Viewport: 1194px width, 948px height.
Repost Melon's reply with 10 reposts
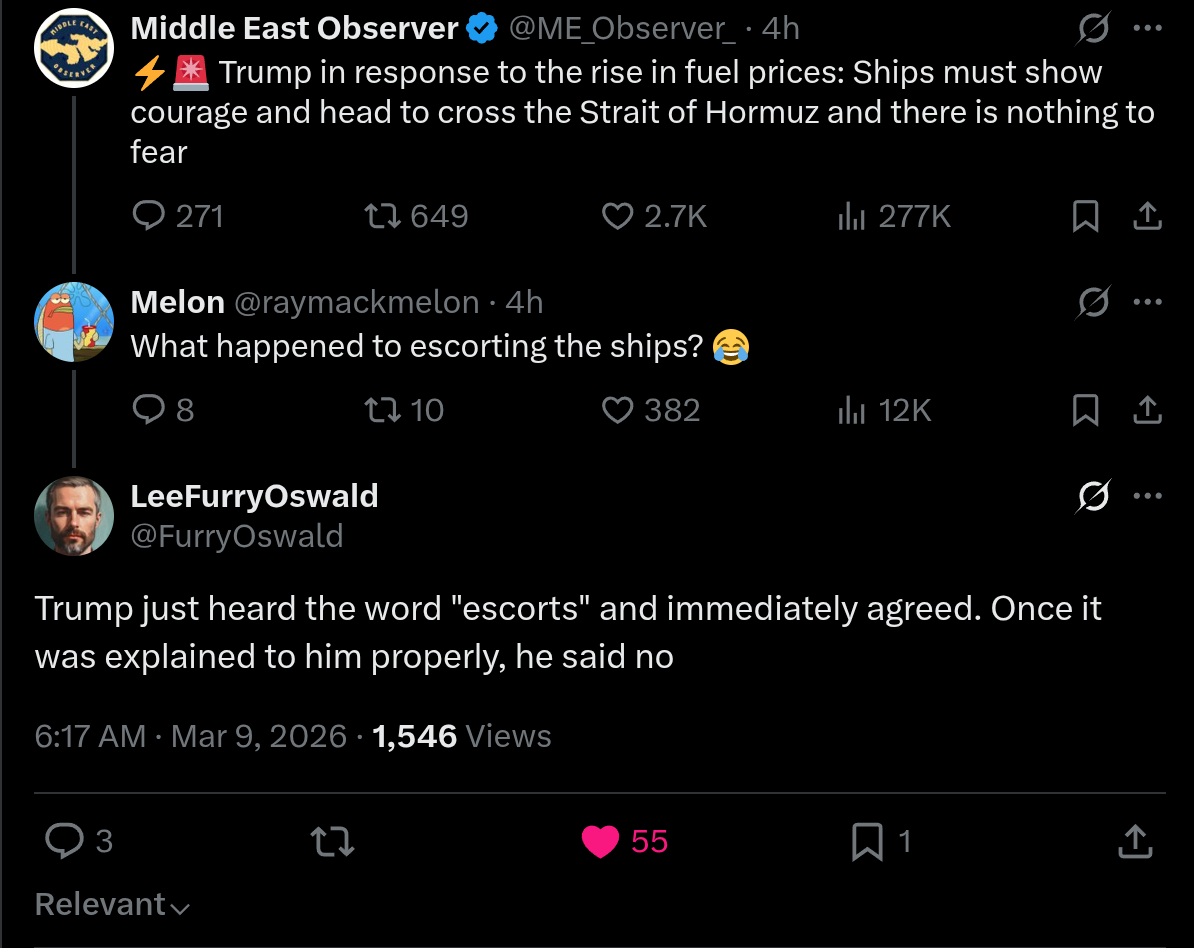(404, 410)
